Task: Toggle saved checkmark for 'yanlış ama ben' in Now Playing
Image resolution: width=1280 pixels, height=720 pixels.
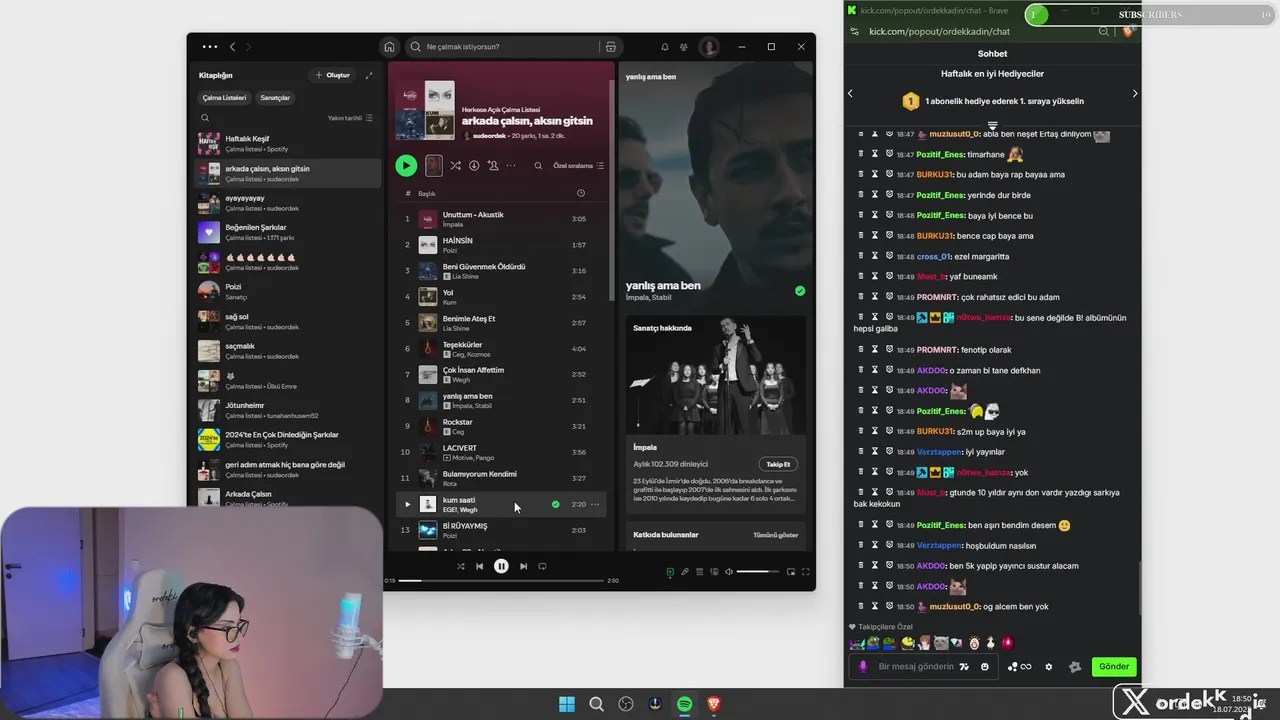Action: (x=800, y=291)
